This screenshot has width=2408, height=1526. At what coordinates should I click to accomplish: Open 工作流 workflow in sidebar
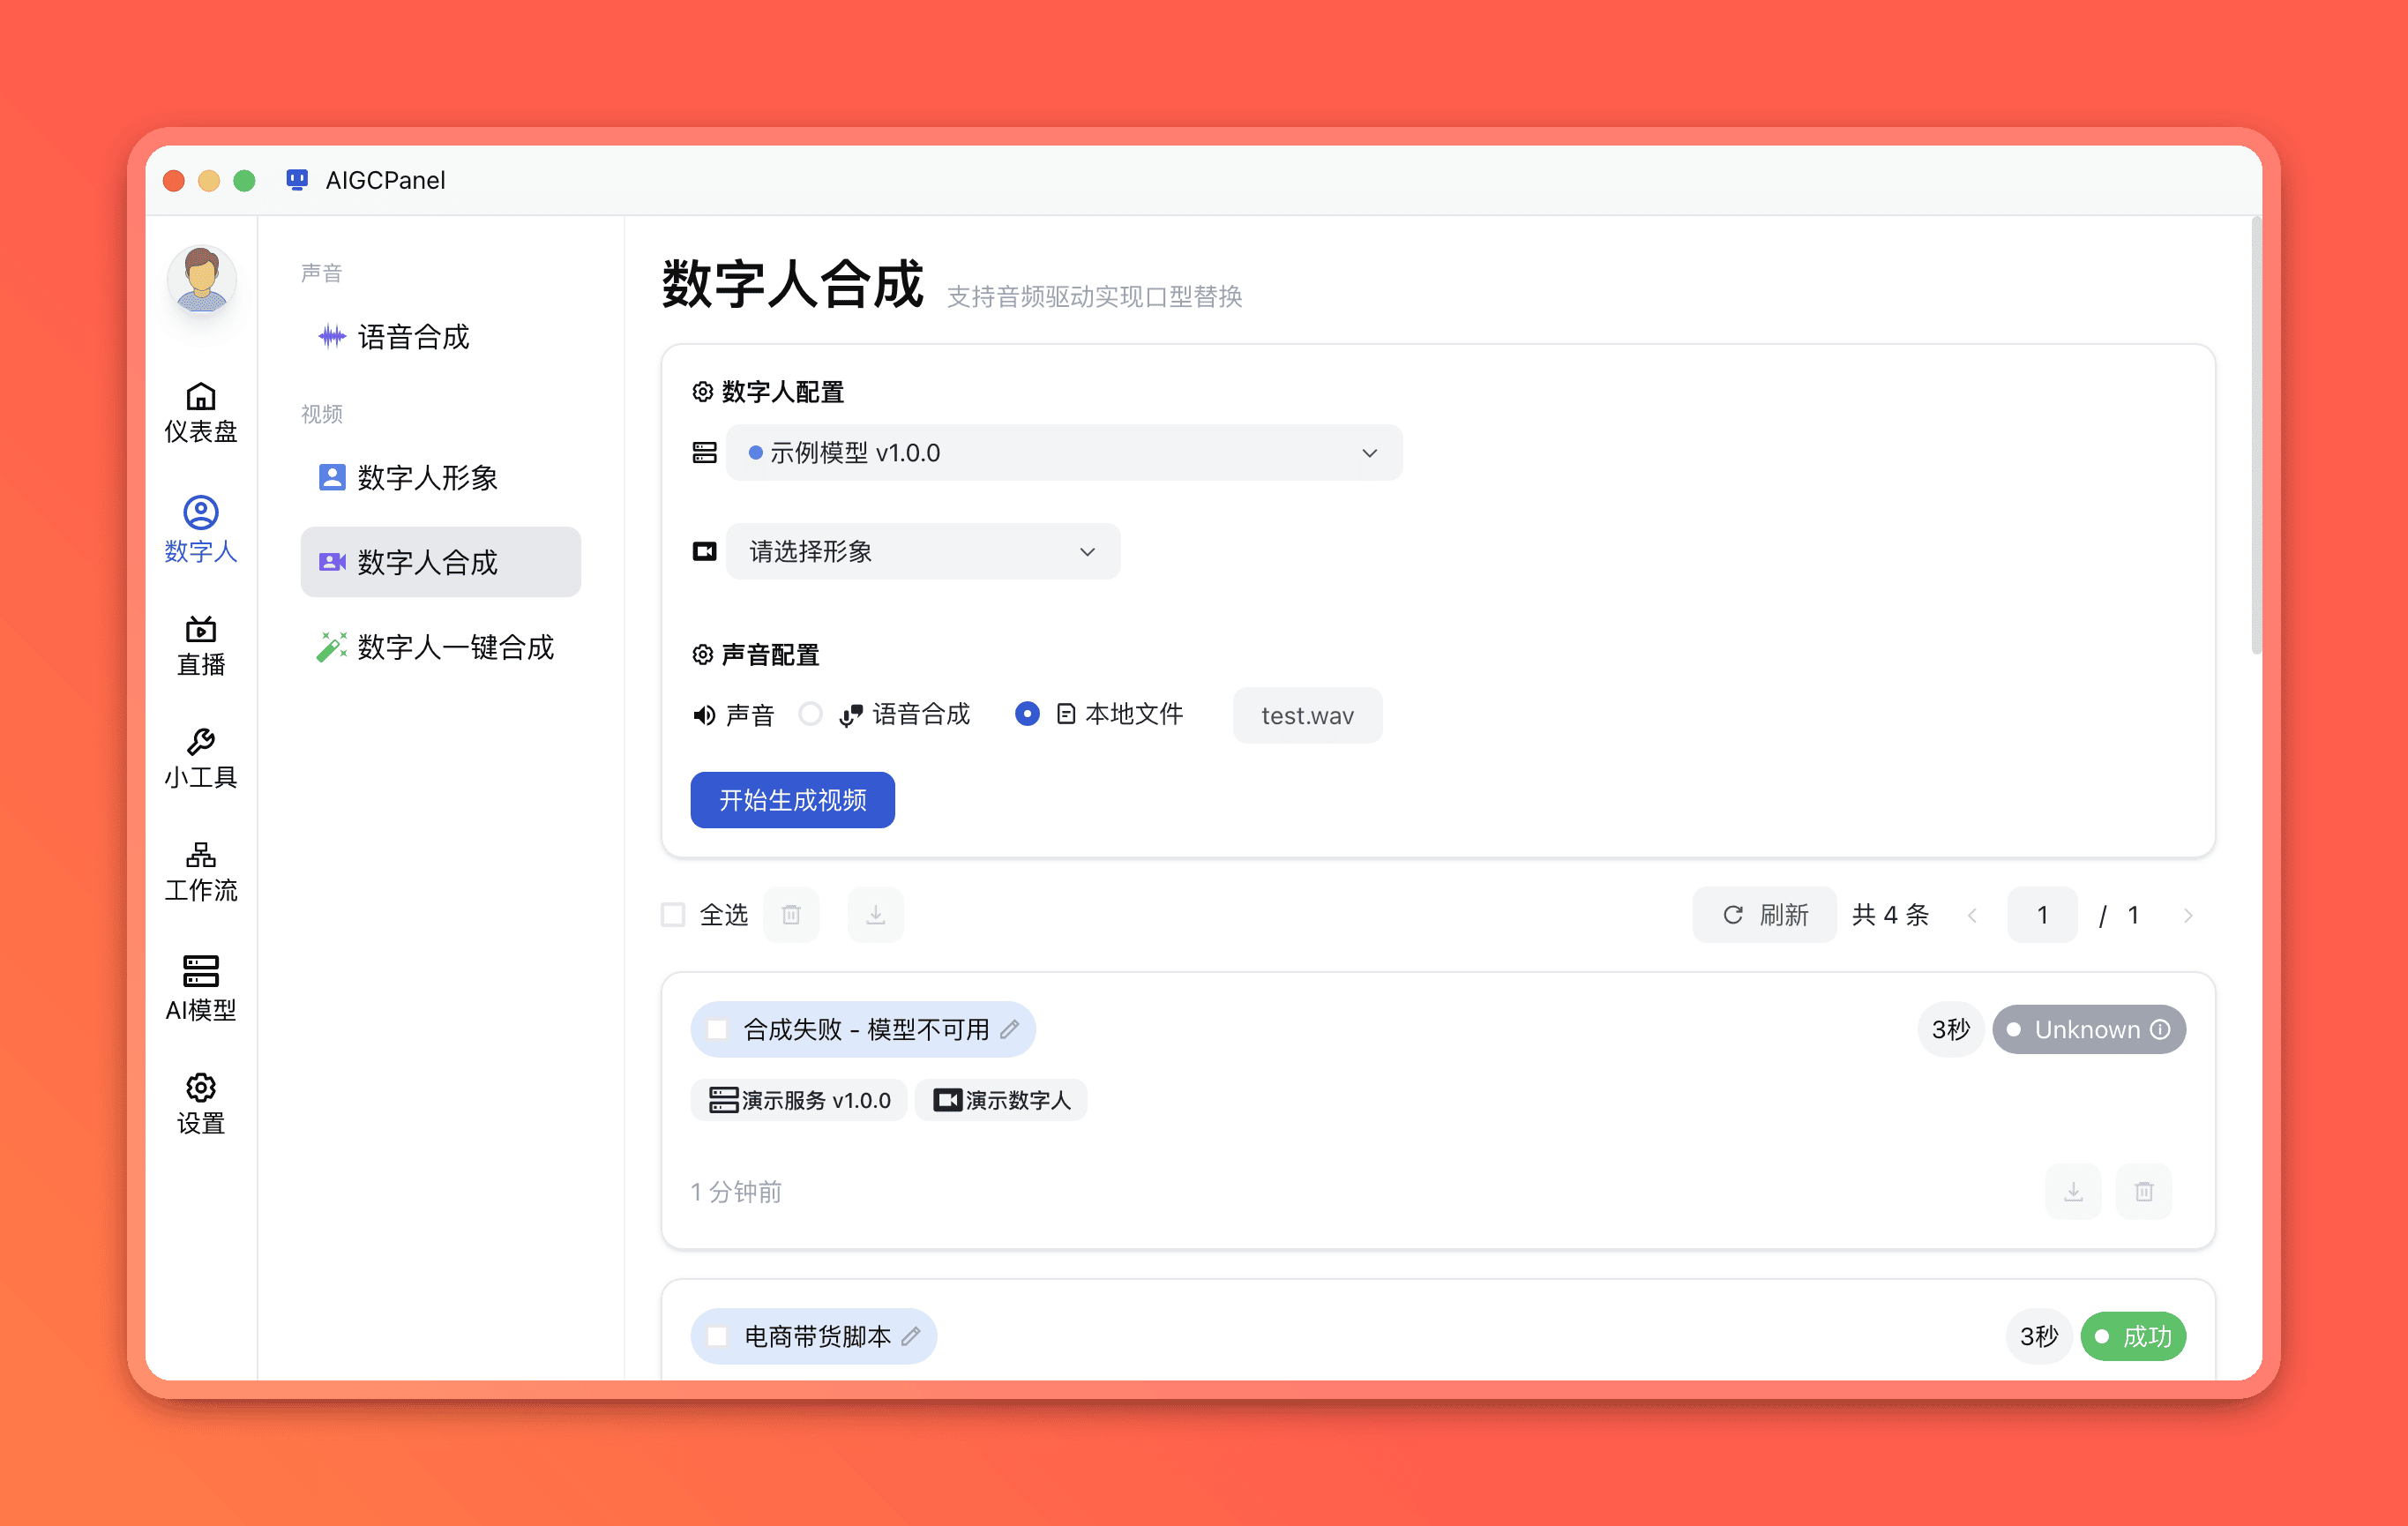click(201, 873)
